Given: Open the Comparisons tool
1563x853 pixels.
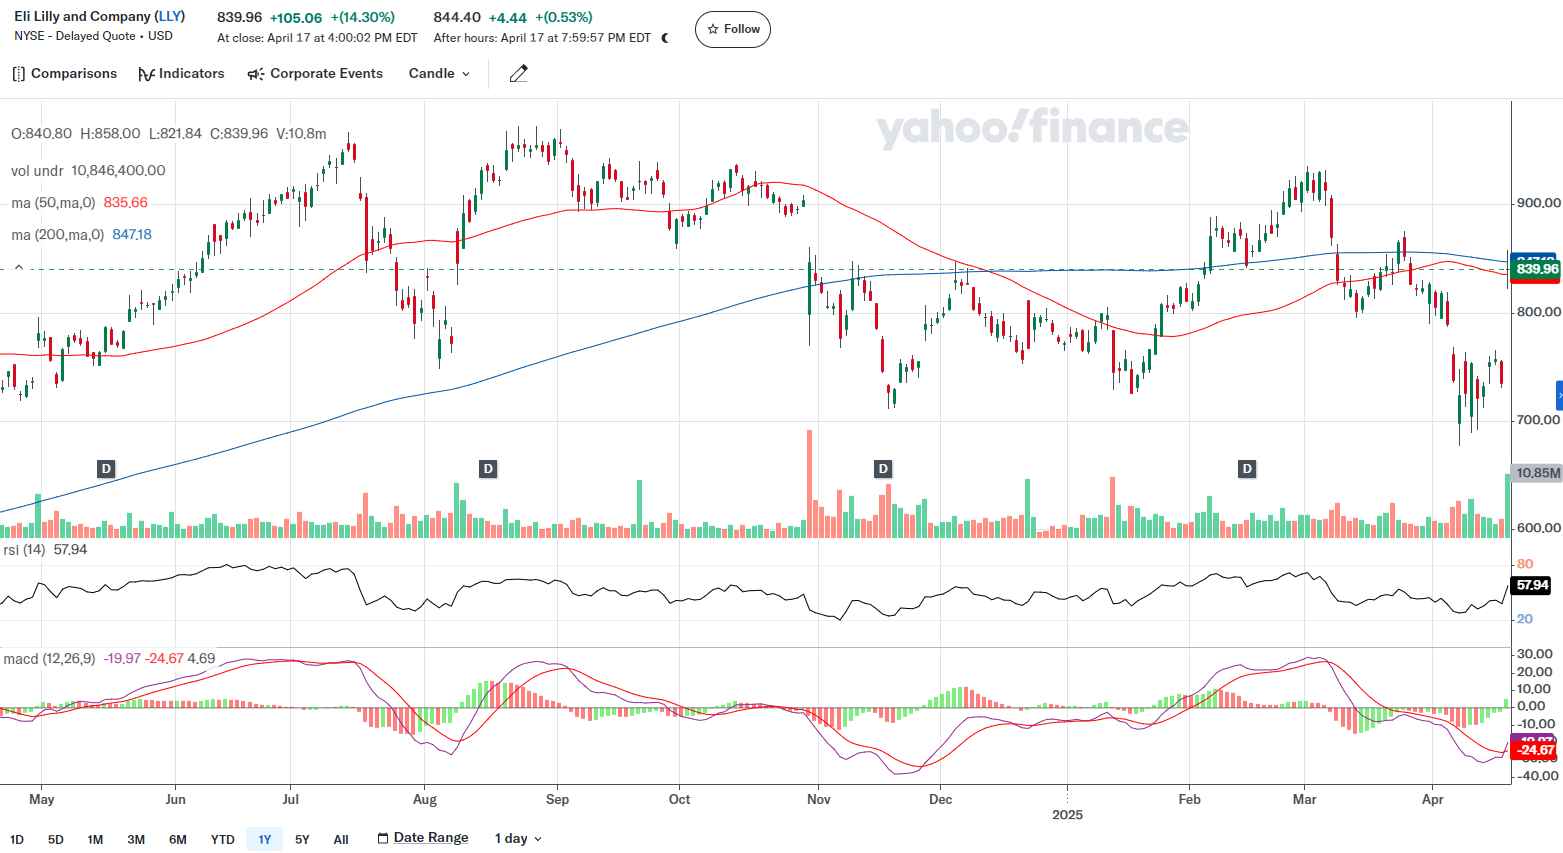Looking at the screenshot, I should [65, 74].
